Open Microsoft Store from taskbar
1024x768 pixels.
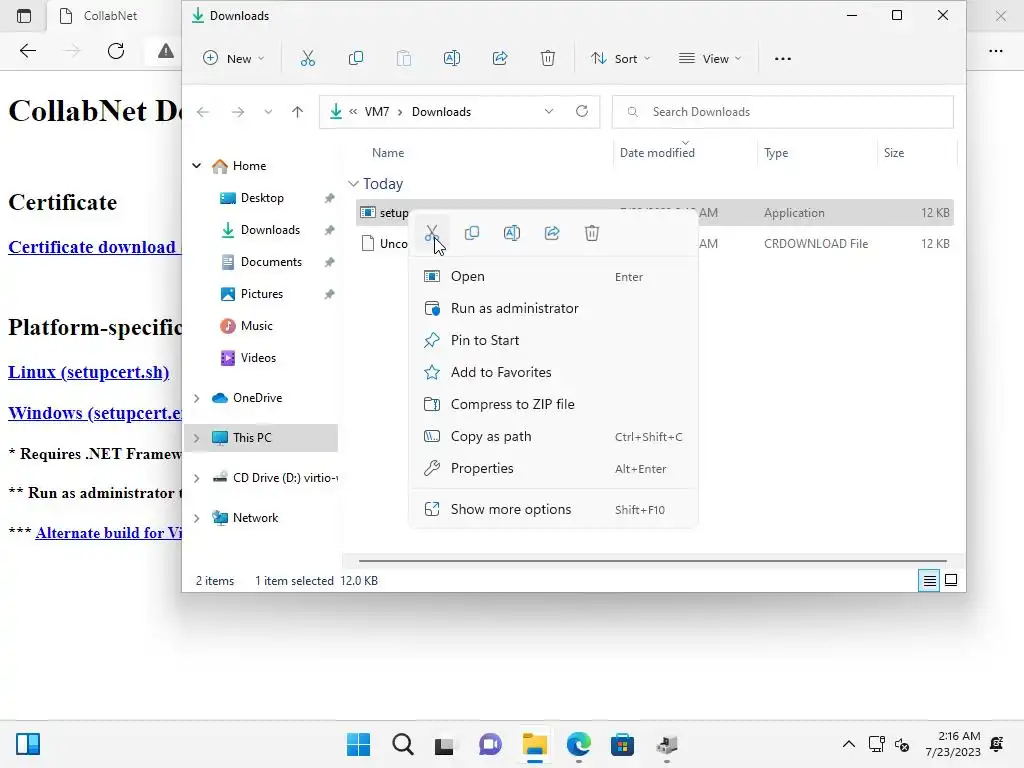[x=622, y=744]
